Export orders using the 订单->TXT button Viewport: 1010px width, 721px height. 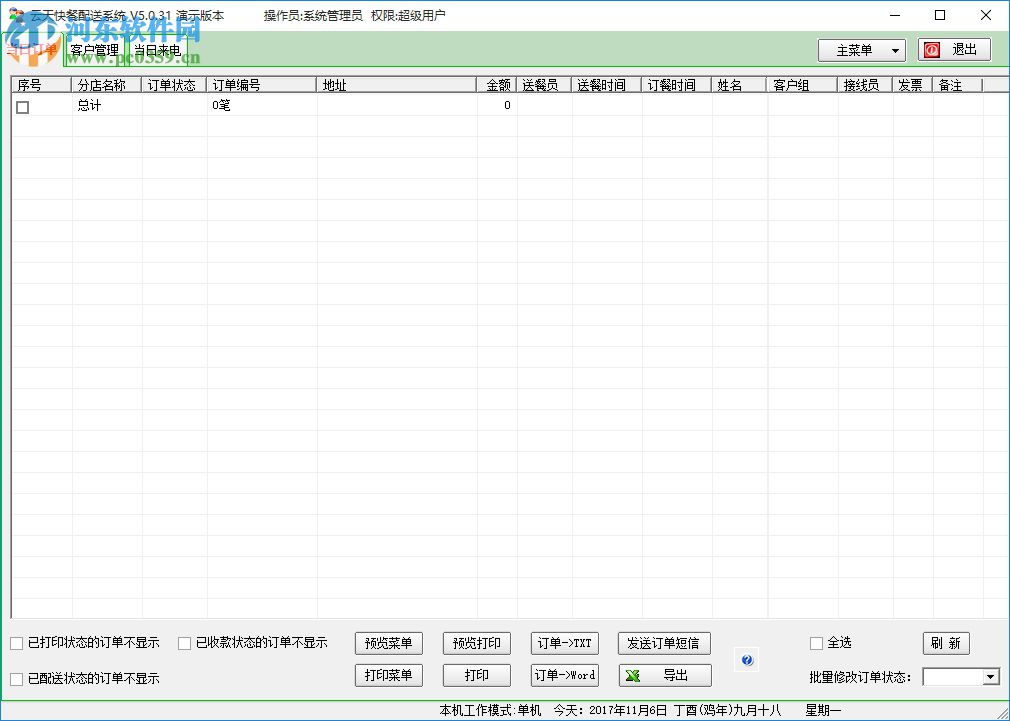point(564,643)
